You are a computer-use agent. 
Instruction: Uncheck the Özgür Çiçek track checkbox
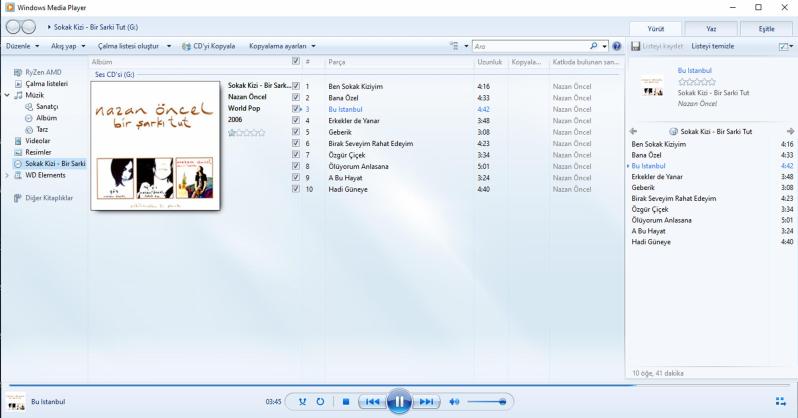296,154
